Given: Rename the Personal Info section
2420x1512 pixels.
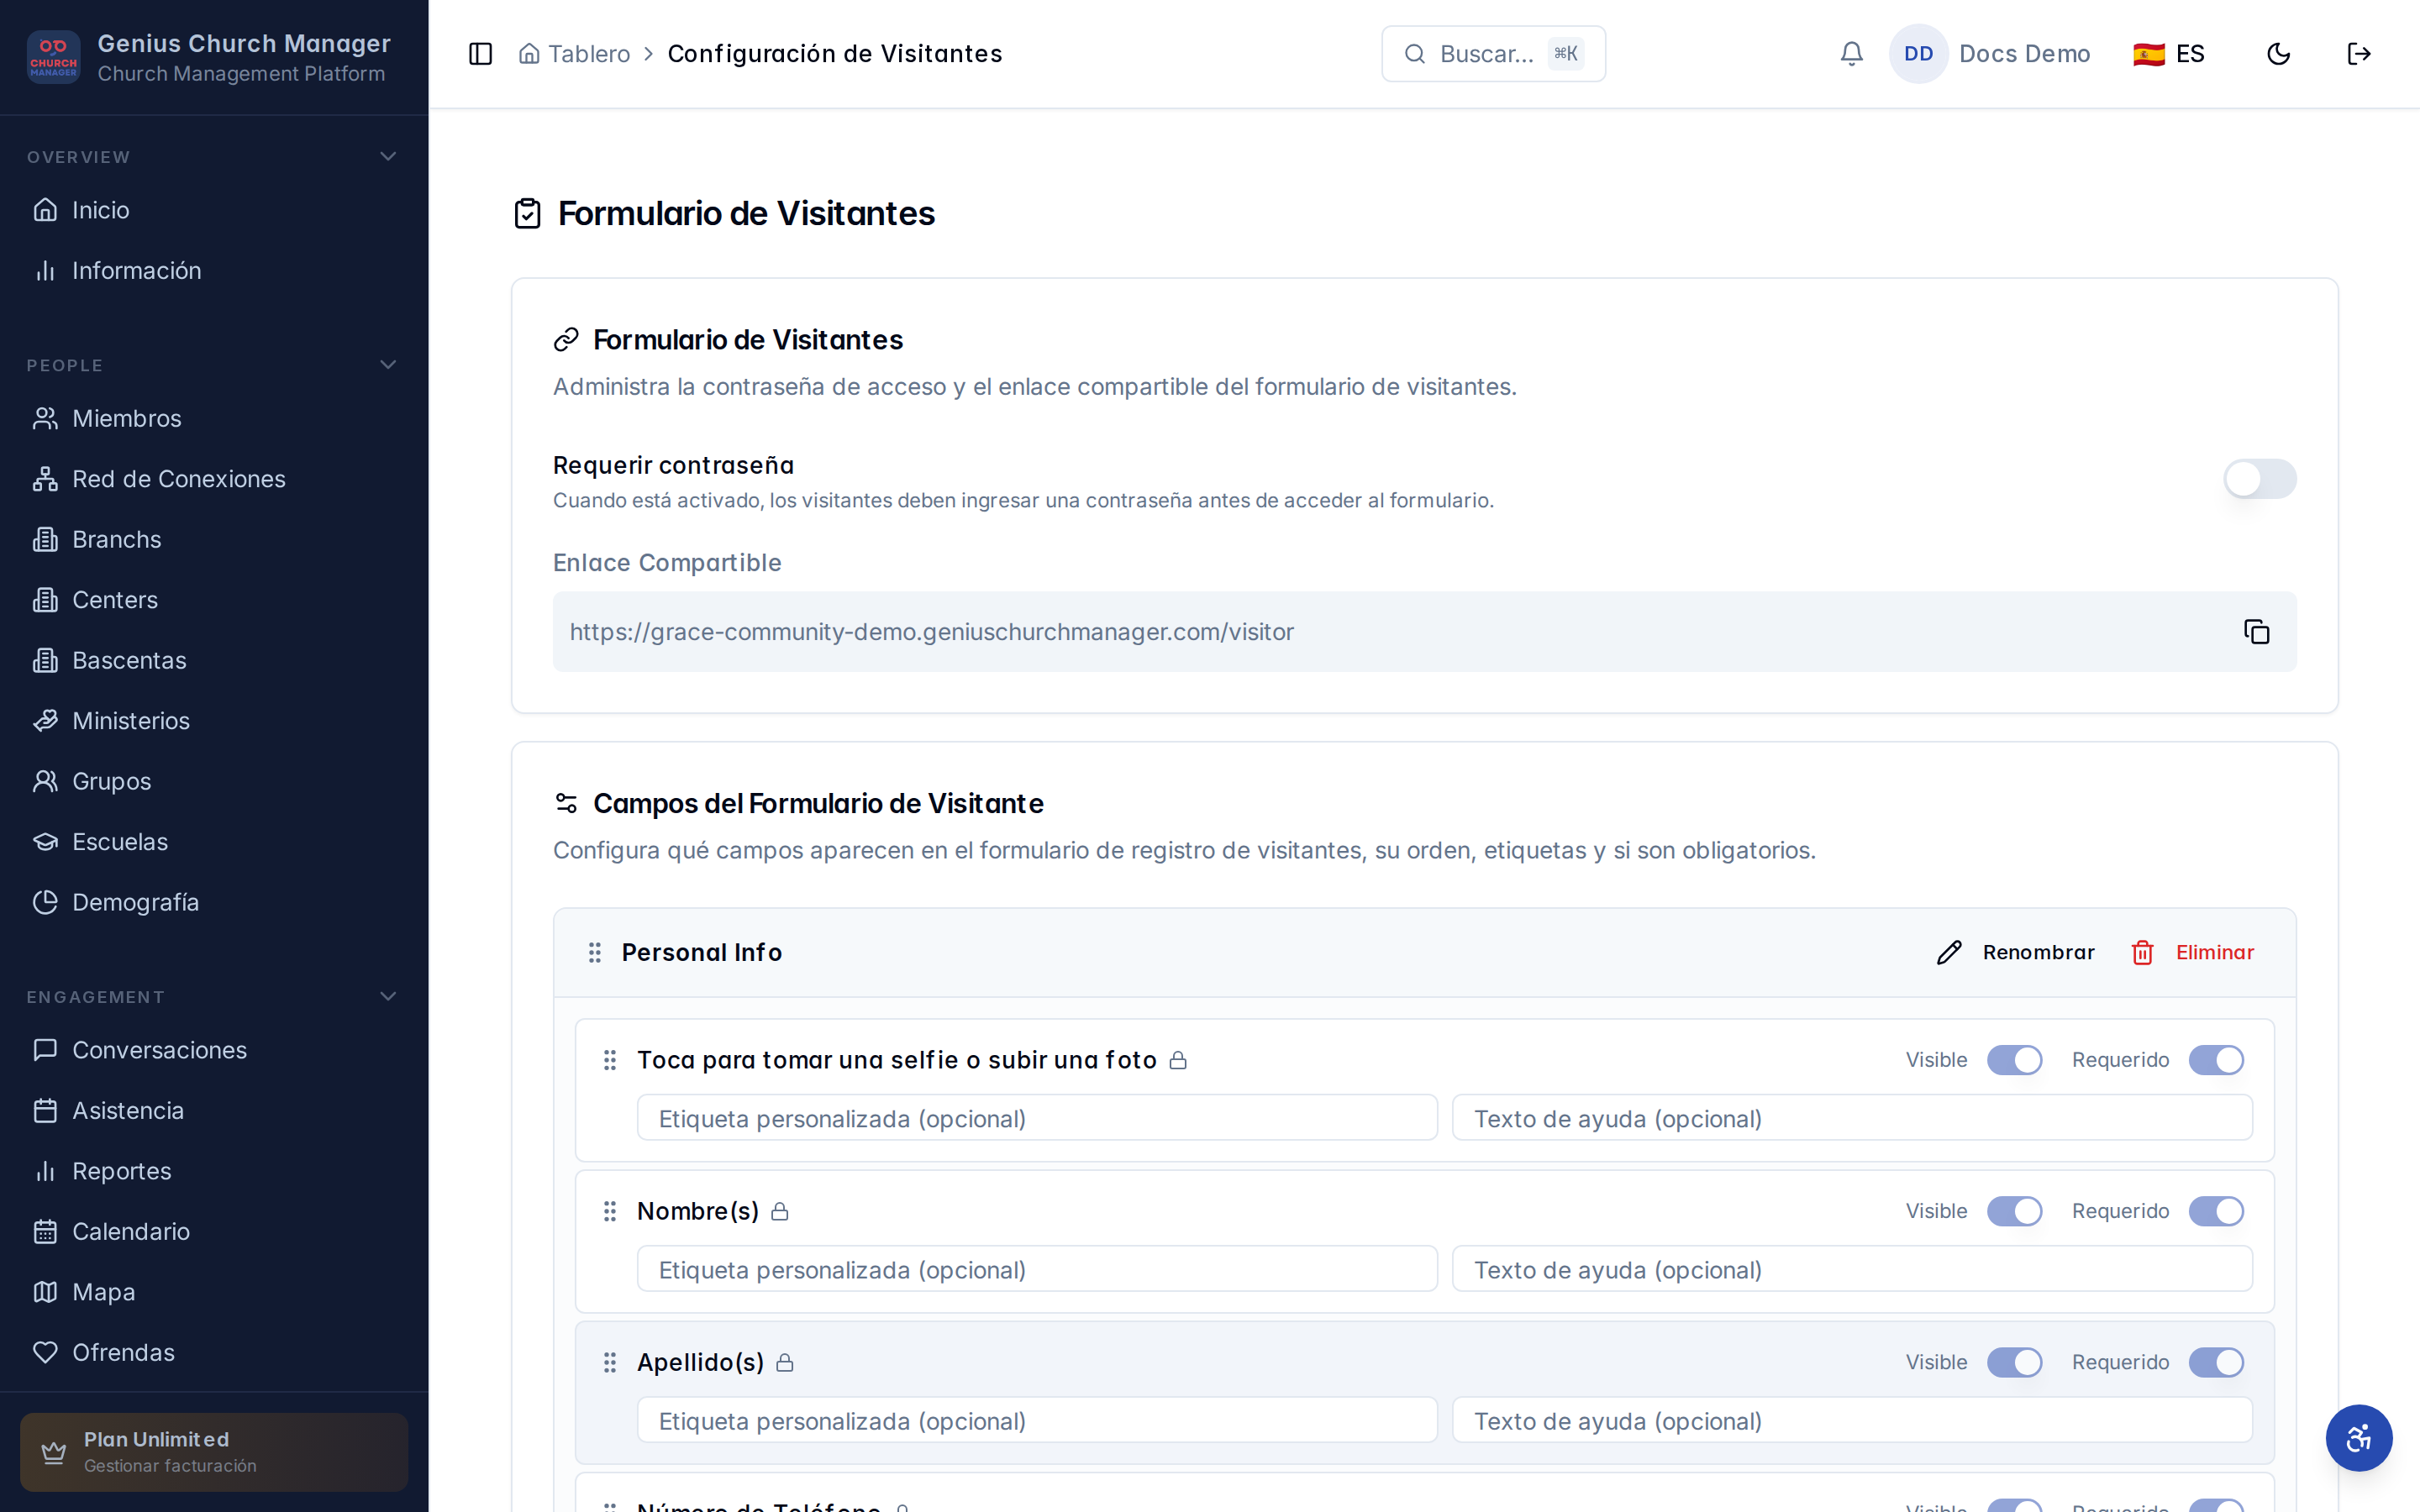Looking at the screenshot, I should click(x=2016, y=952).
